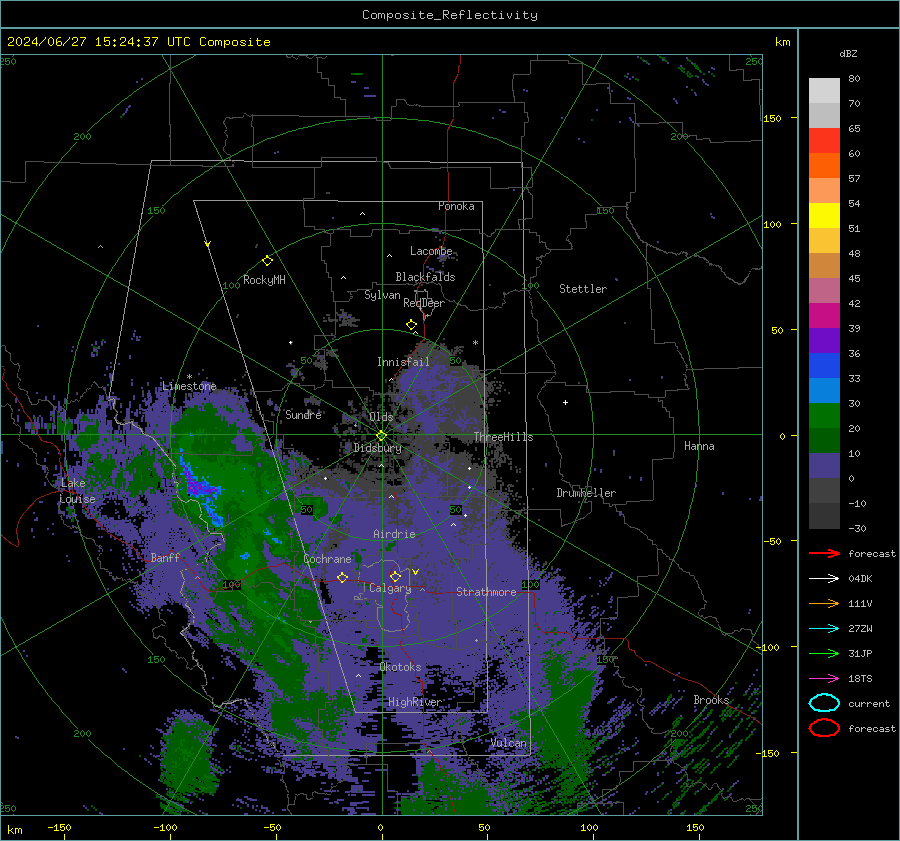The height and width of the screenshot is (841, 900).
Task: Click the Sundre town label
Action: coord(303,414)
